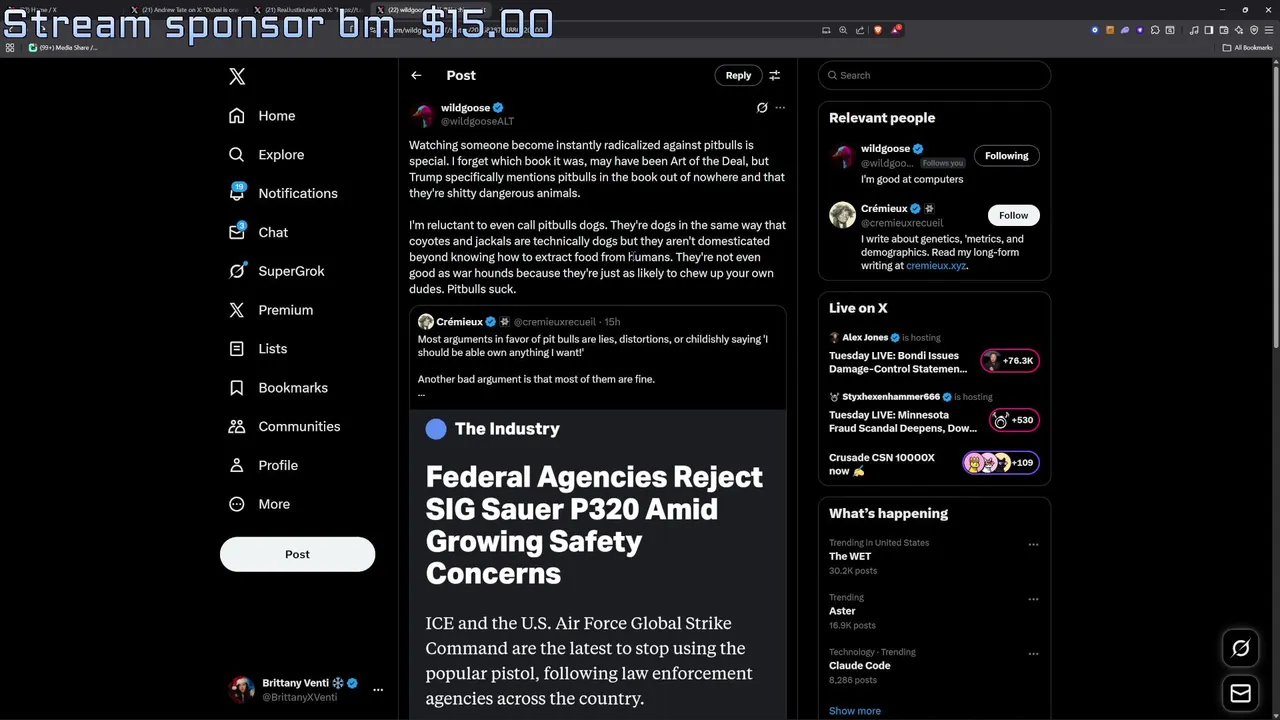Open SuperGrok in the sidebar
The width and height of the screenshot is (1280, 720).
point(276,271)
